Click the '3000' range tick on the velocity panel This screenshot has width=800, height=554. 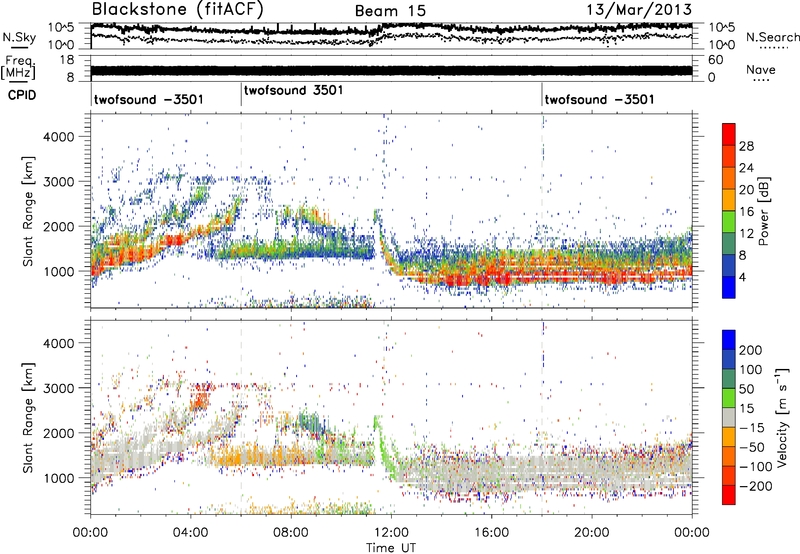[58, 388]
